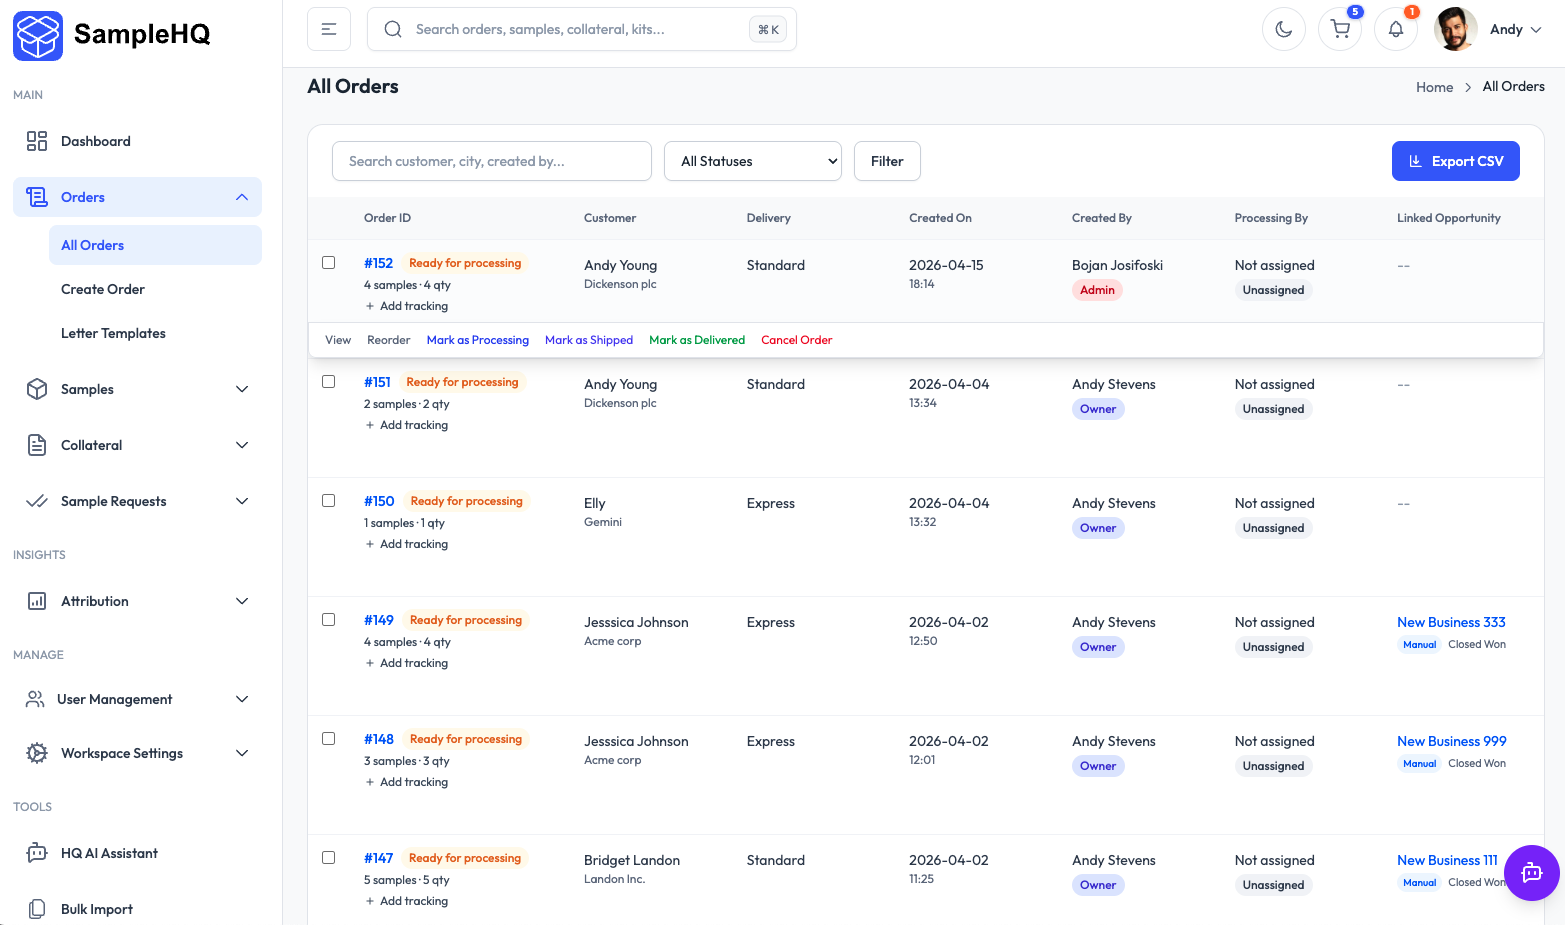Viewport: 1565px width, 925px height.
Task: Click the Collateral document icon
Action: 37,445
